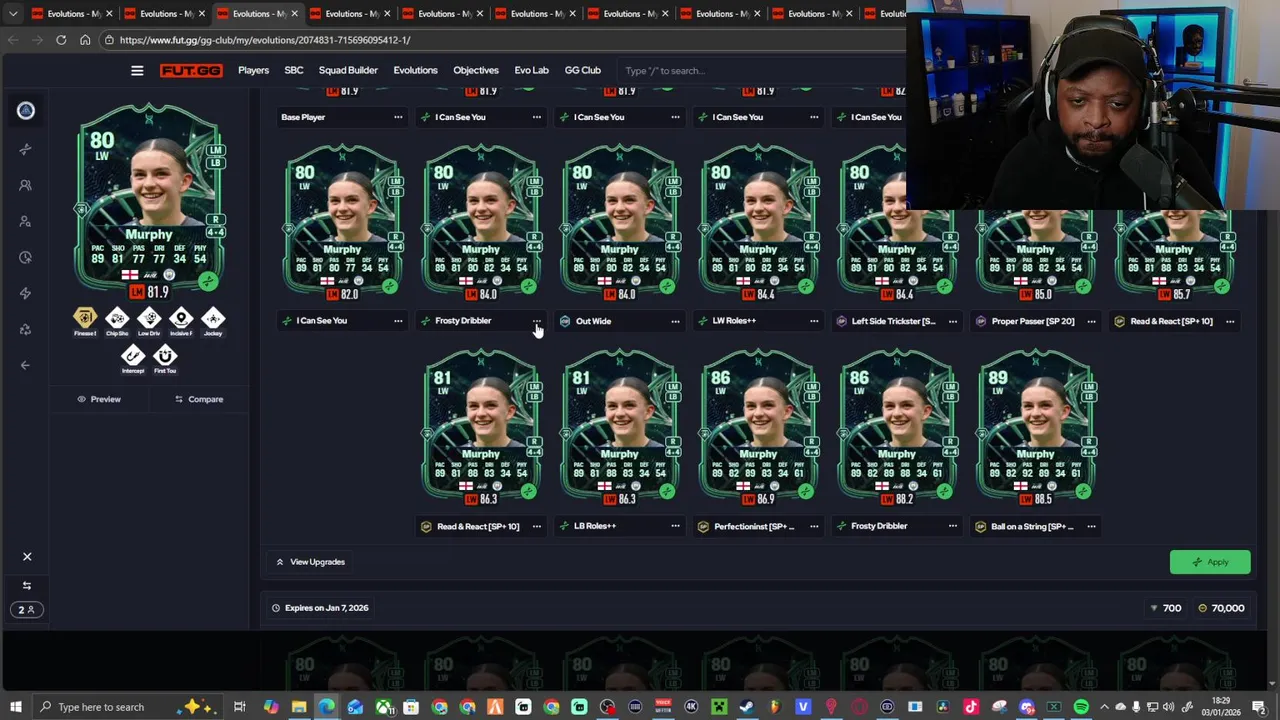The height and width of the screenshot is (720, 1280).
Task: Select the Incisive Pass playstyle icon
Action: tap(181, 322)
